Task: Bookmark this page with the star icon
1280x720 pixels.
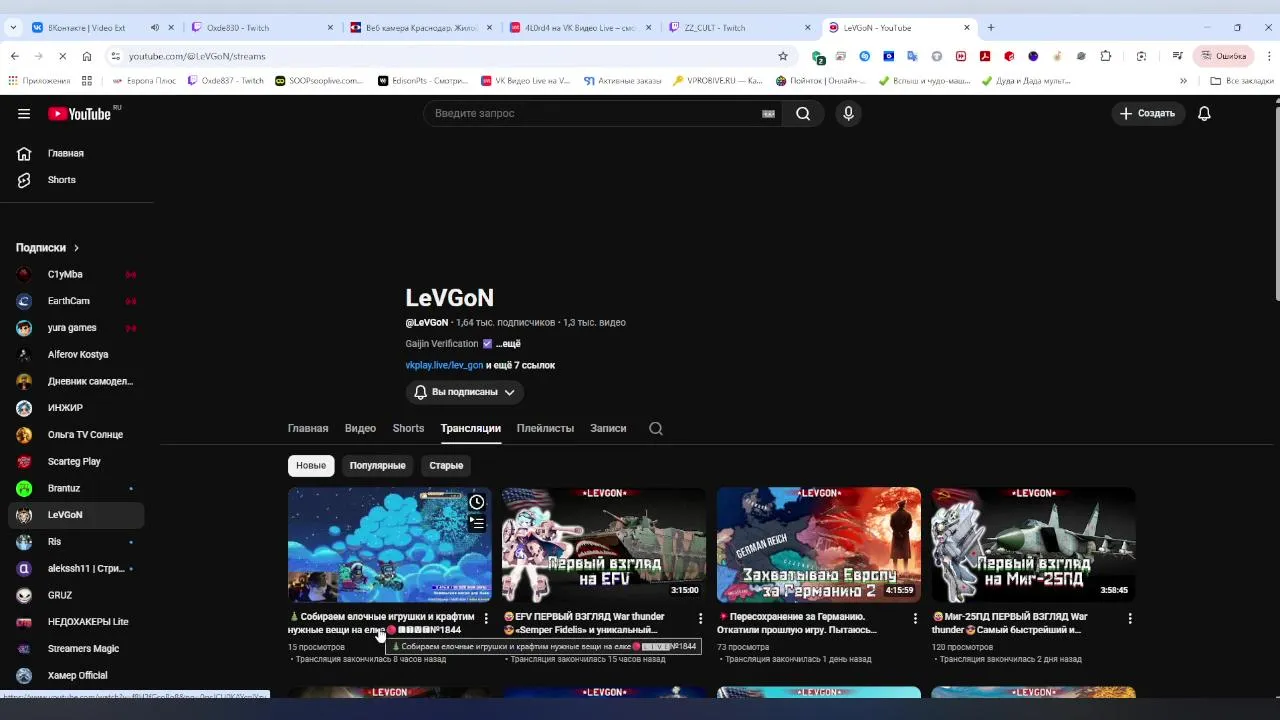Action: pyautogui.click(x=783, y=57)
